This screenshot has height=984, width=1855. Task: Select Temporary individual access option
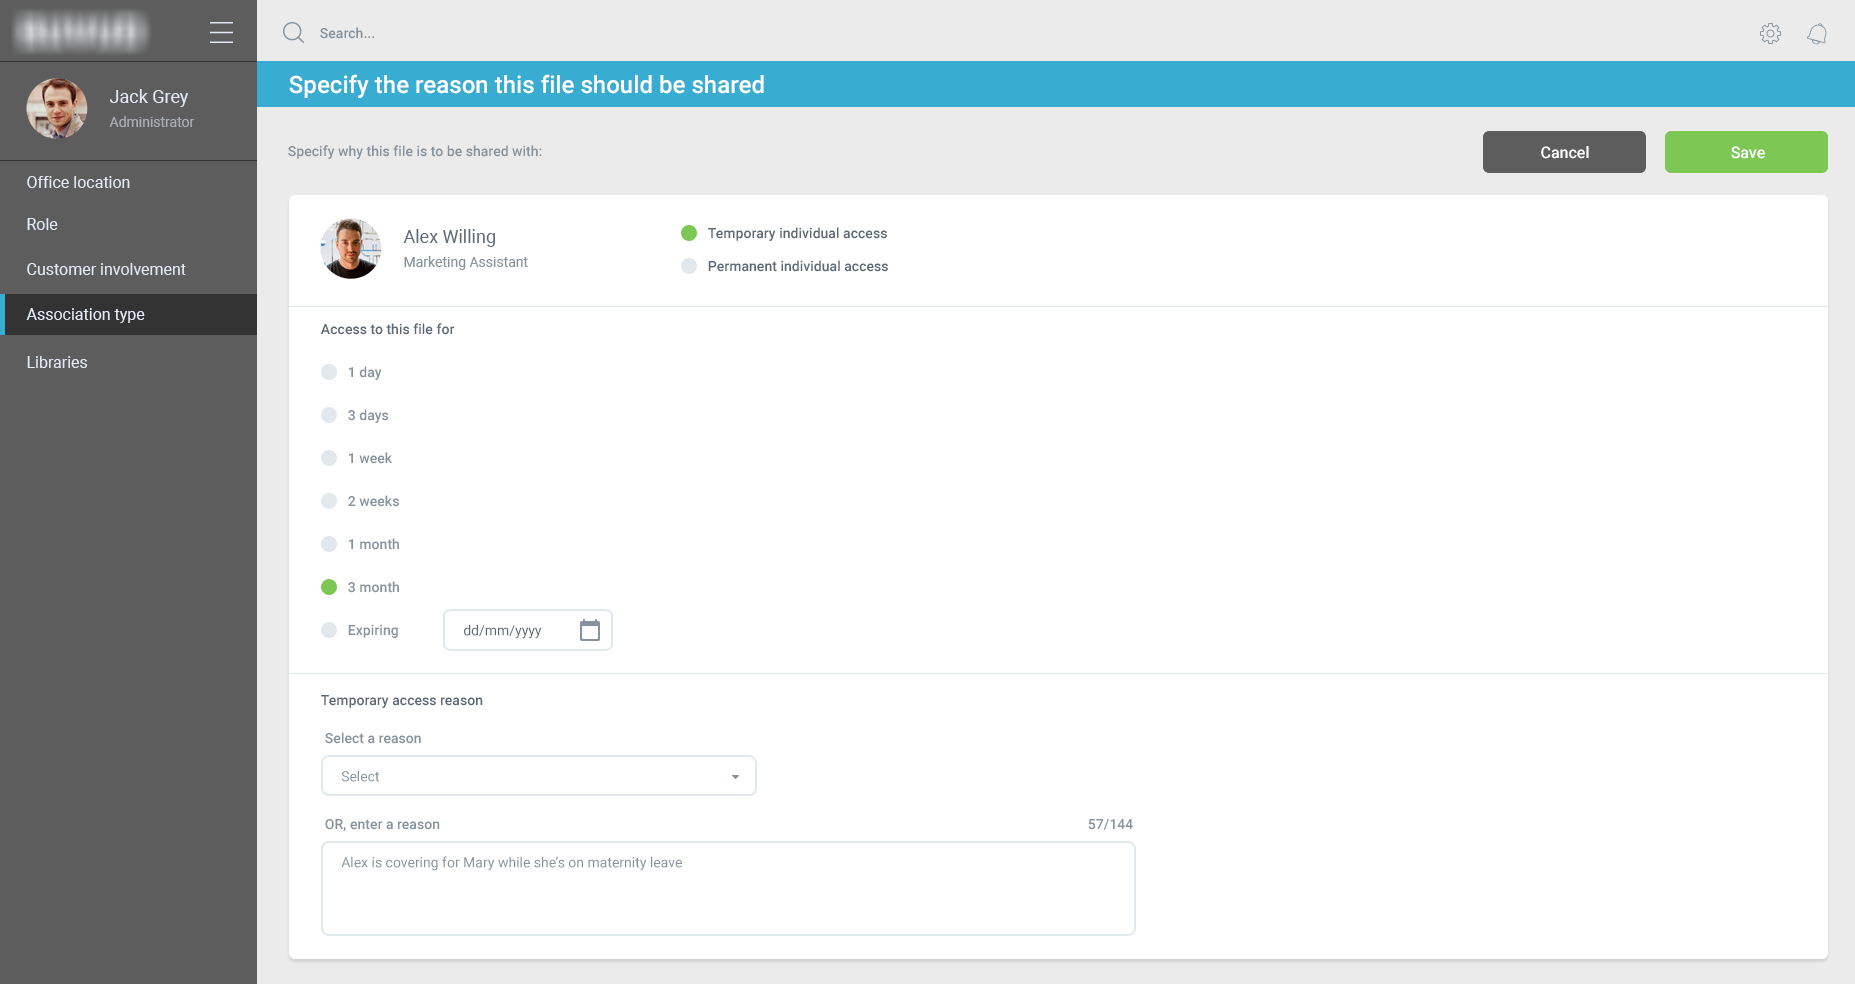(x=689, y=233)
